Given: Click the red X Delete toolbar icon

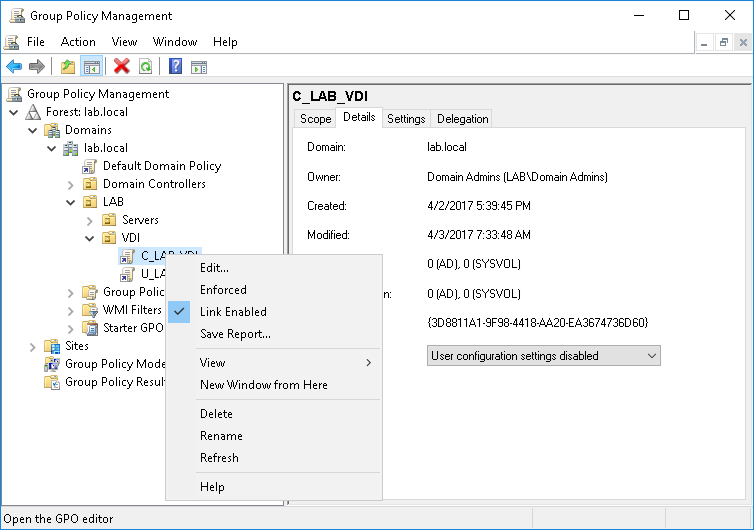Looking at the screenshot, I should point(122,66).
